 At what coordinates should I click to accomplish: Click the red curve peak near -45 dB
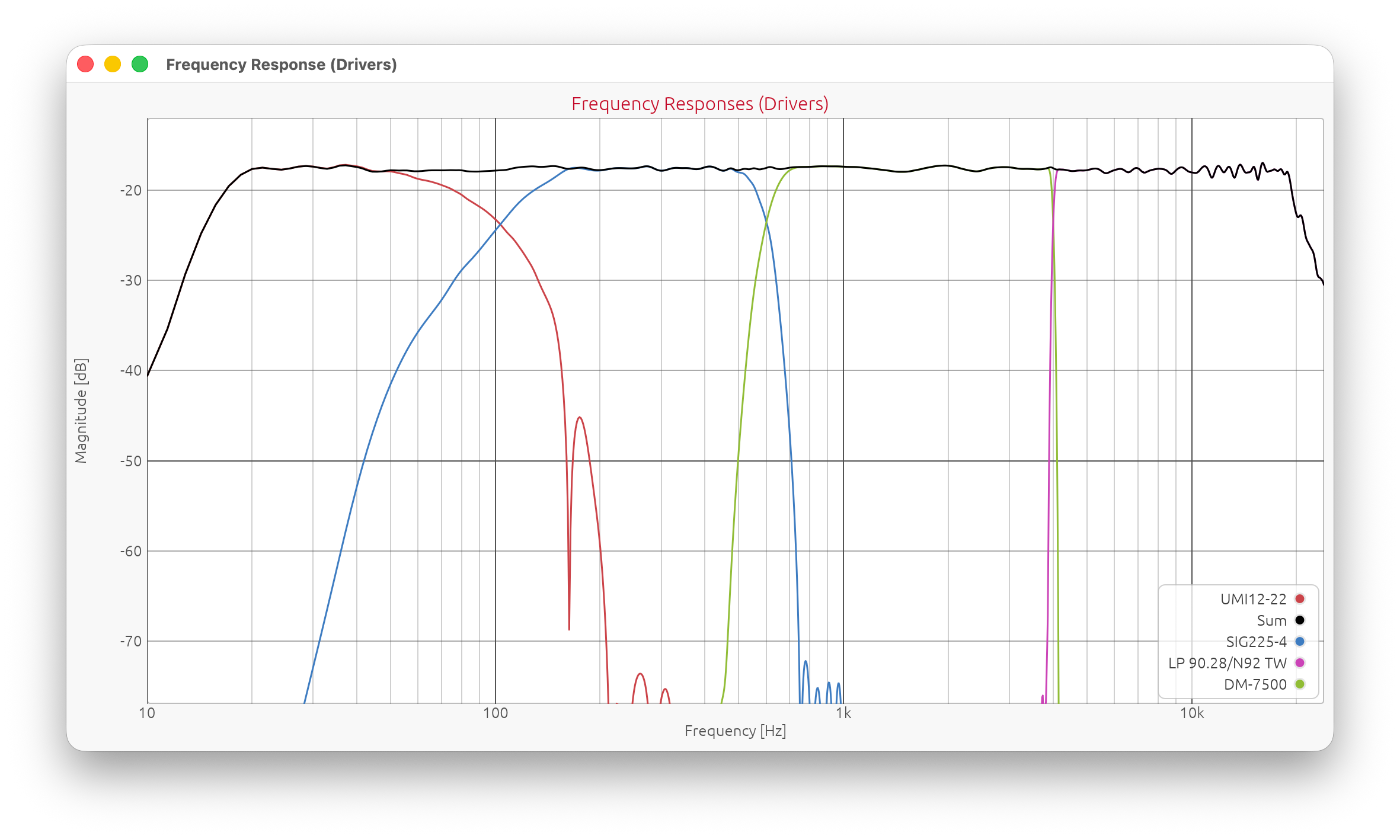[579, 418]
